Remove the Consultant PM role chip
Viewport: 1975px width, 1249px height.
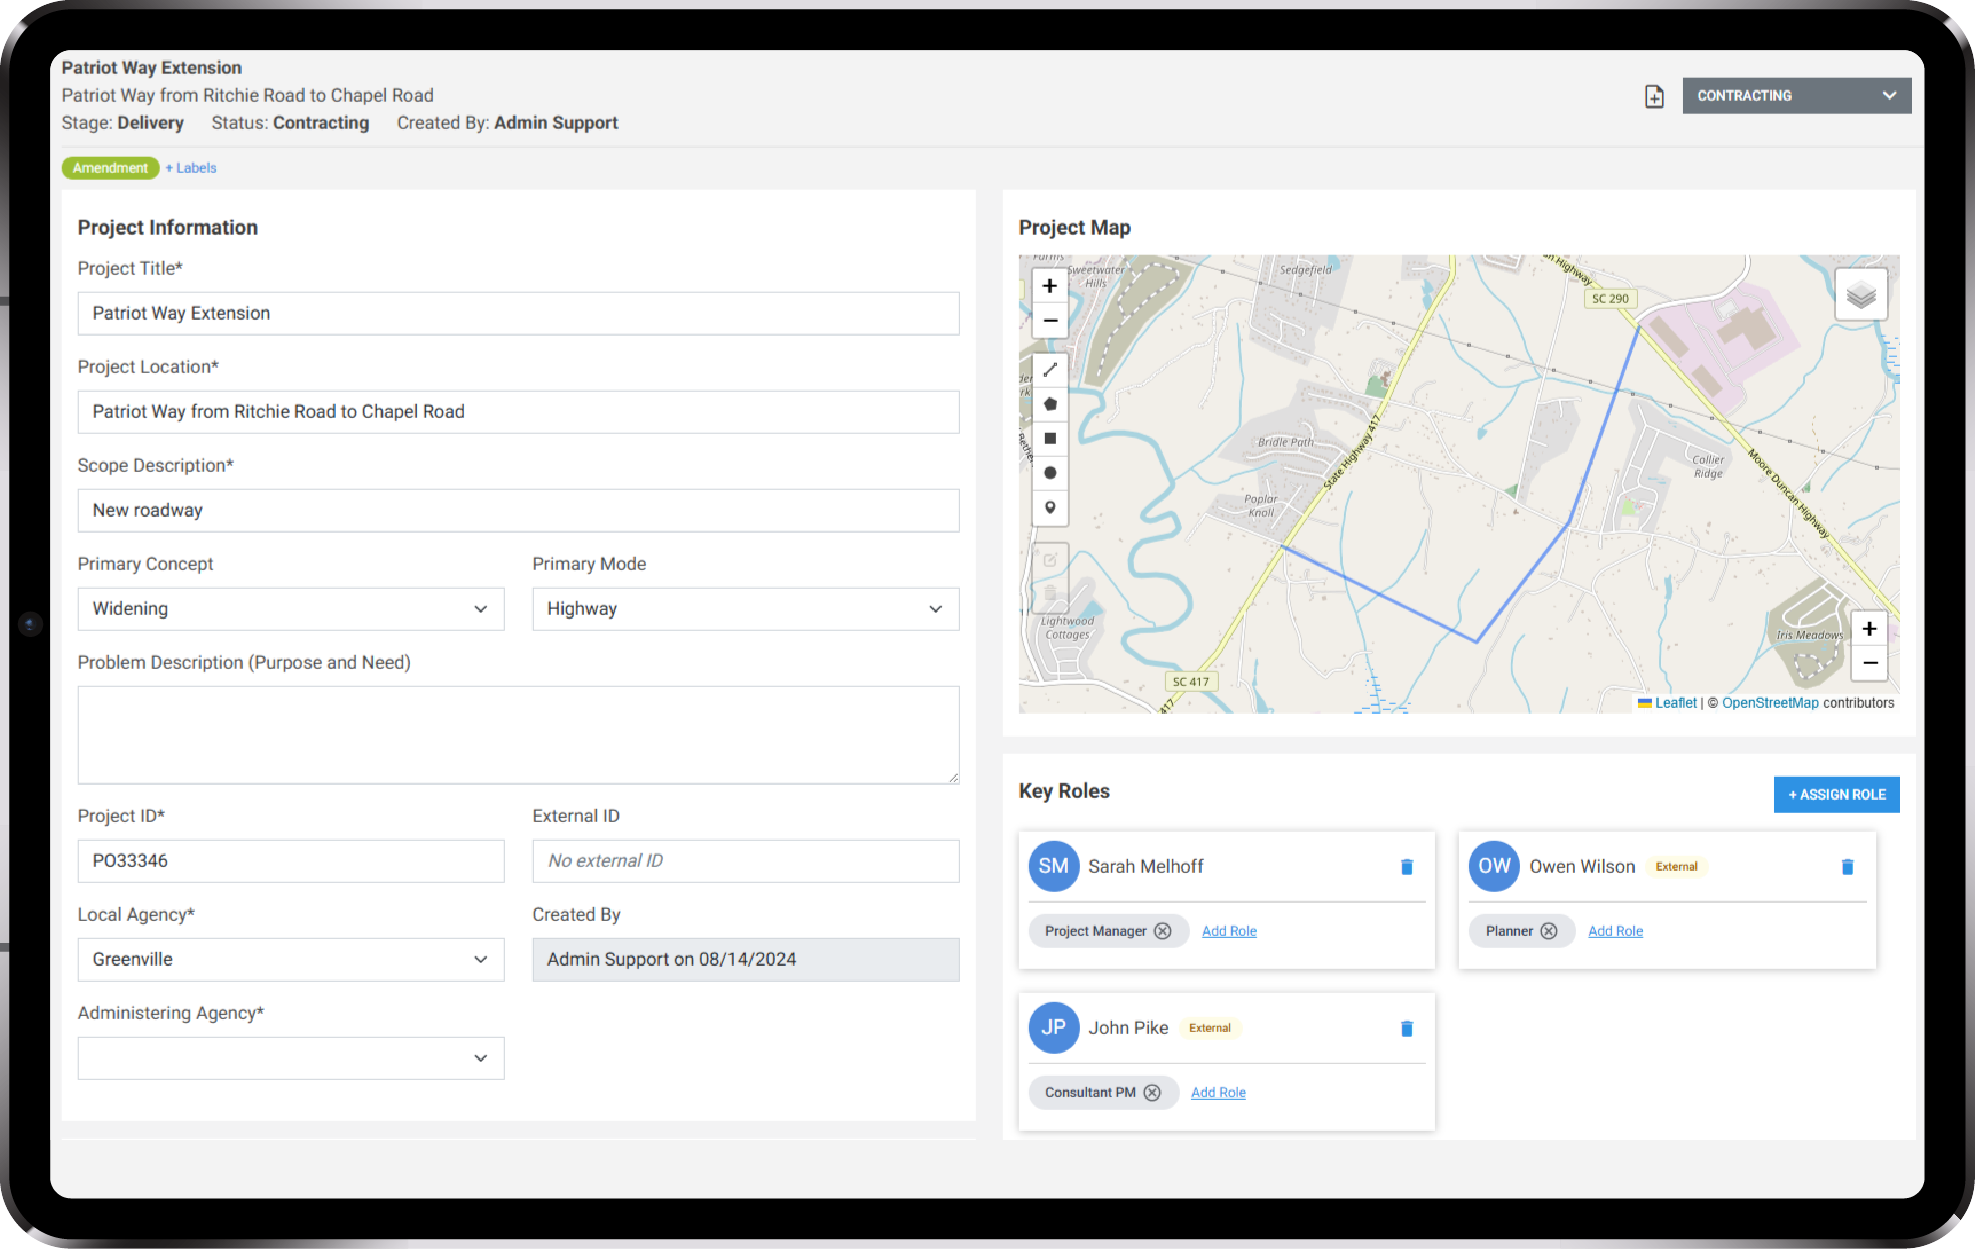(x=1152, y=1092)
